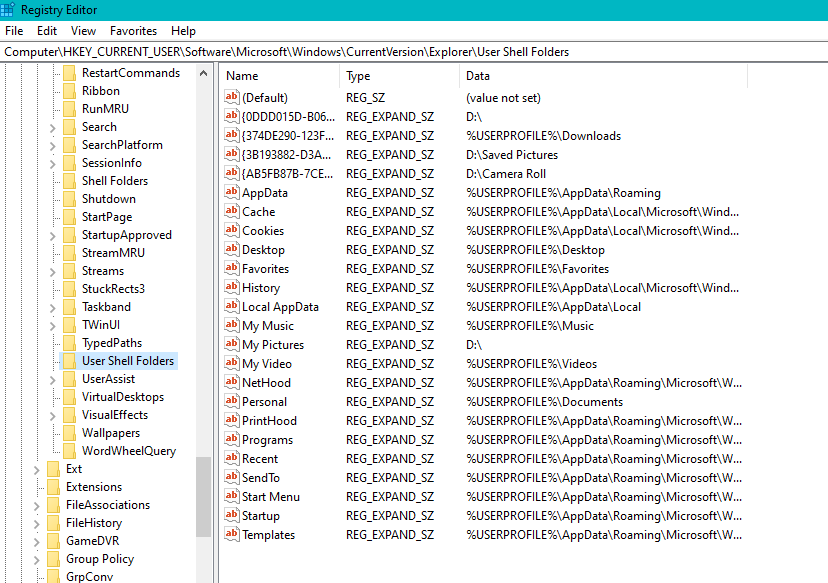Sort values by the Name column header
This screenshot has width=828, height=583.
click(x=280, y=76)
